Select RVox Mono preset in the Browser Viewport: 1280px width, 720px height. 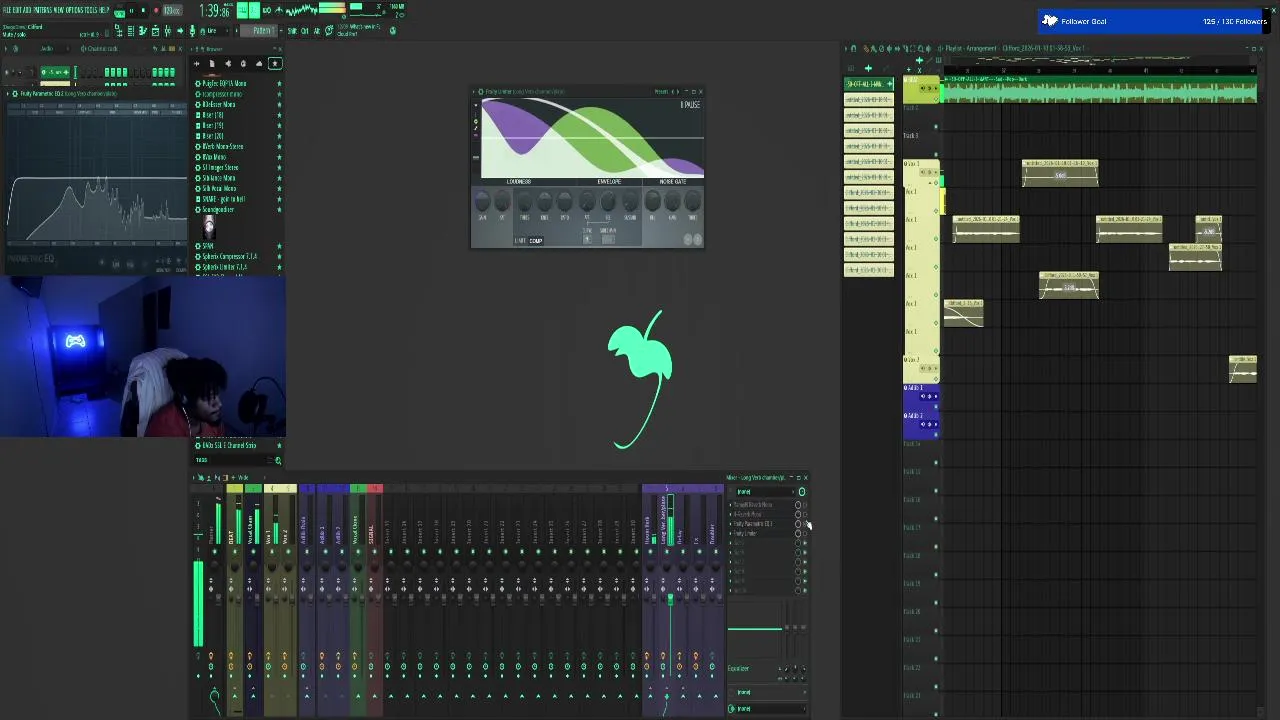pos(214,157)
